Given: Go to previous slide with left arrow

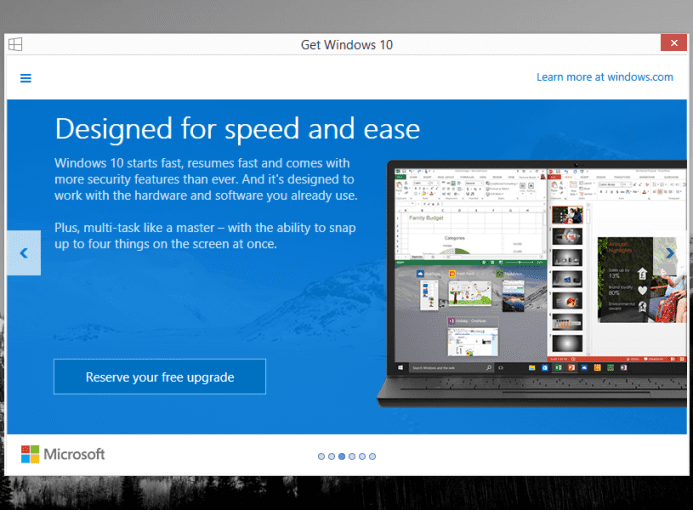Looking at the screenshot, I should point(24,253).
